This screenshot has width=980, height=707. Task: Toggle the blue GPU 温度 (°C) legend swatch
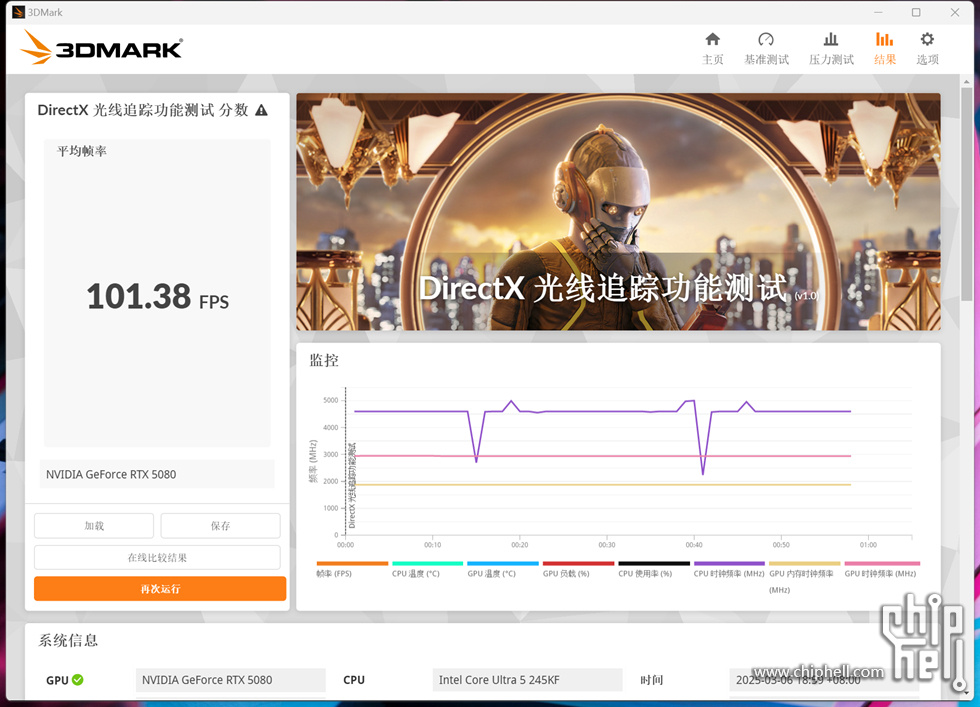(x=503, y=563)
